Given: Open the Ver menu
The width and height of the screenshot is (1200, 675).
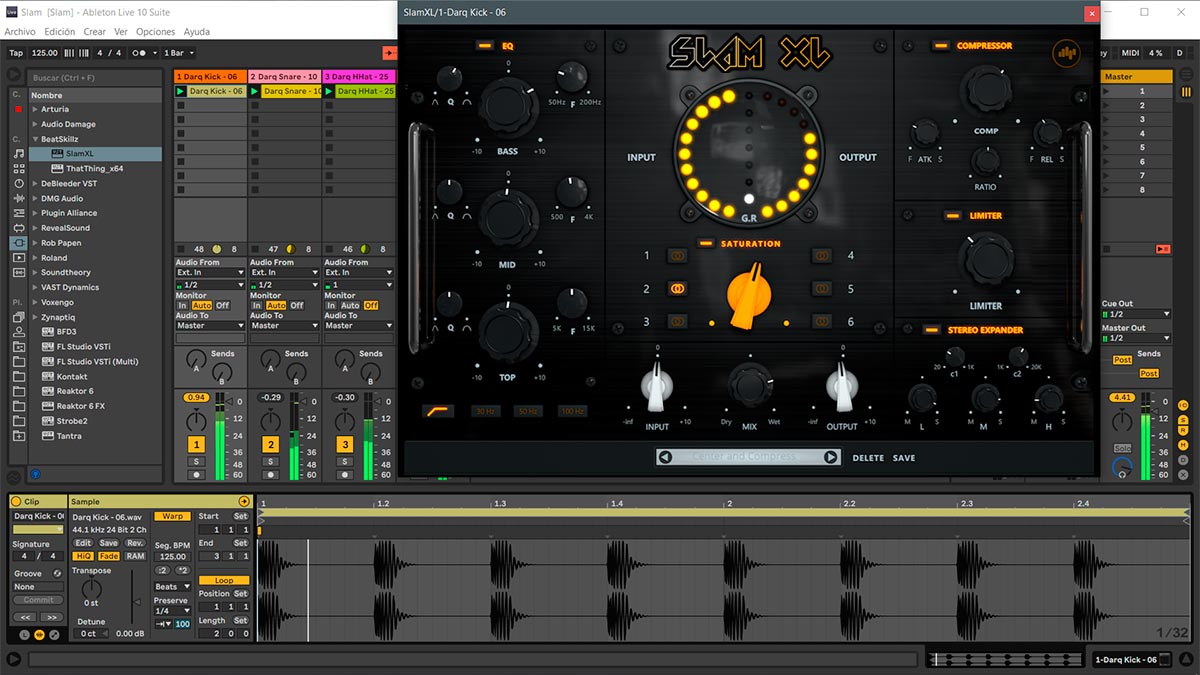Looking at the screenshot, I should tap(121, 32).
